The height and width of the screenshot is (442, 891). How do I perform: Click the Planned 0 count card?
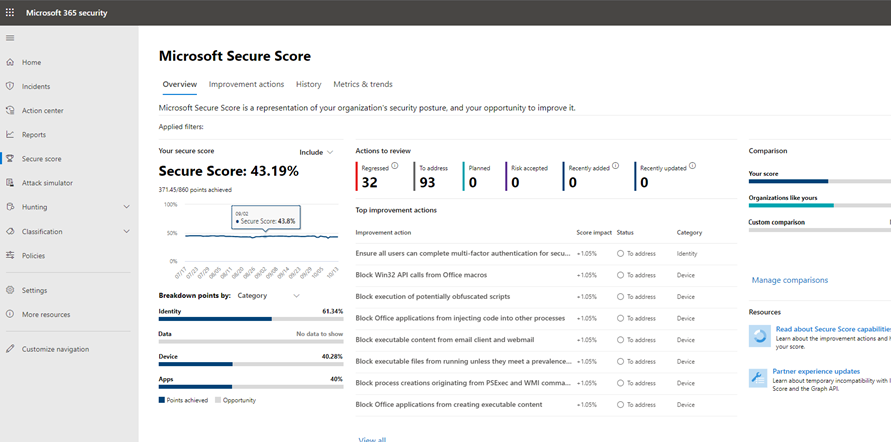coord(479,176)
